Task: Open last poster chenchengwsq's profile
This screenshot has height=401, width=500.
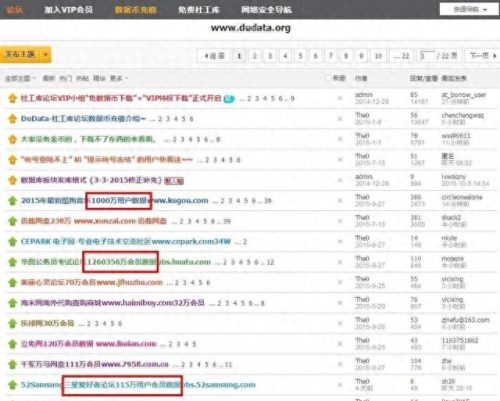Action: coord(462,115)
